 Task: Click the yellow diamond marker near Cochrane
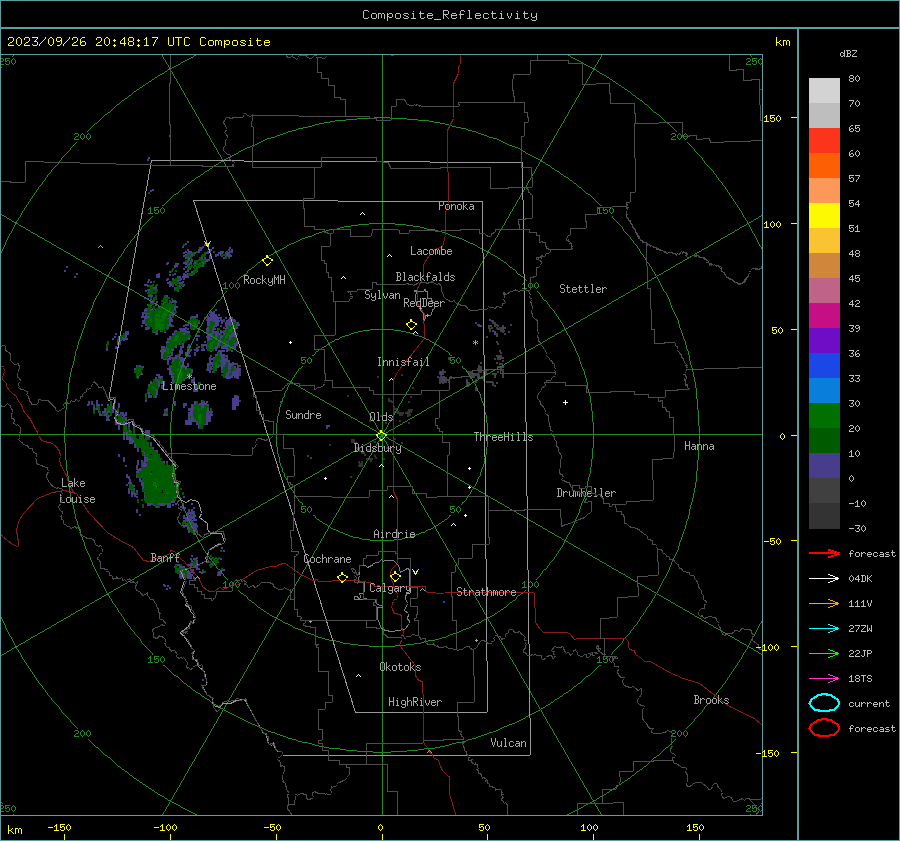[x=343, y=577]
